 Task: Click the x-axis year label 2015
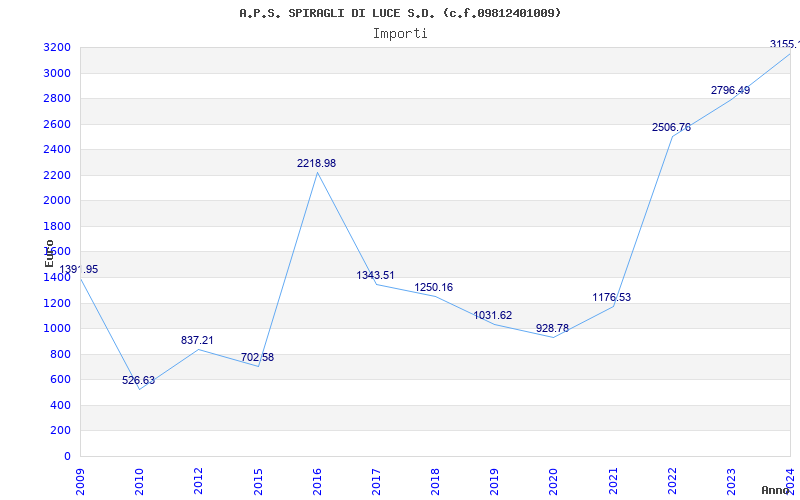(x=258, y=481)
